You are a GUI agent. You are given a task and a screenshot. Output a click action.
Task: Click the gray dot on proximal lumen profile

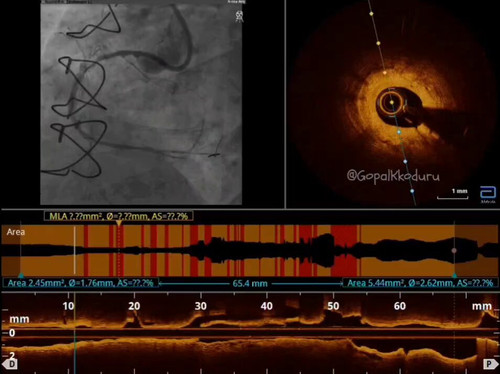(454, 250)
